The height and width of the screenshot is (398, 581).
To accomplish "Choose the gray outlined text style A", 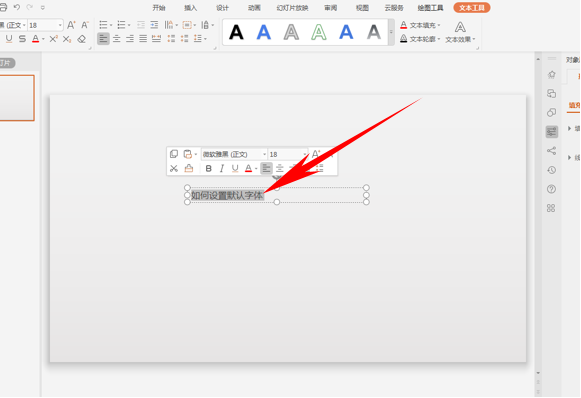I will pyautogui.click(x=291, y=32).
